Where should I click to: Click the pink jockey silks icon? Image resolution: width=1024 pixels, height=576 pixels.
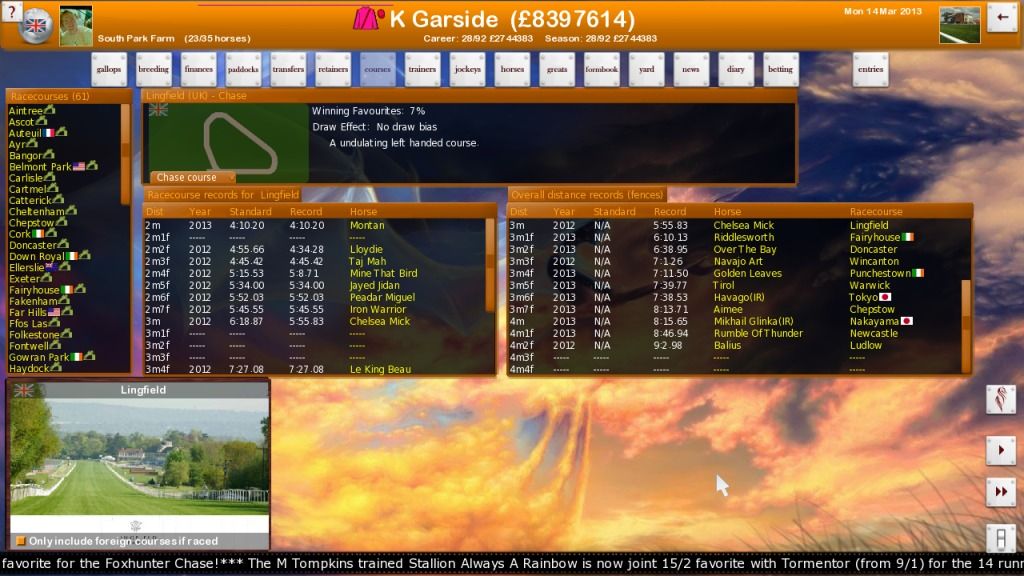(x=369, y=18)
